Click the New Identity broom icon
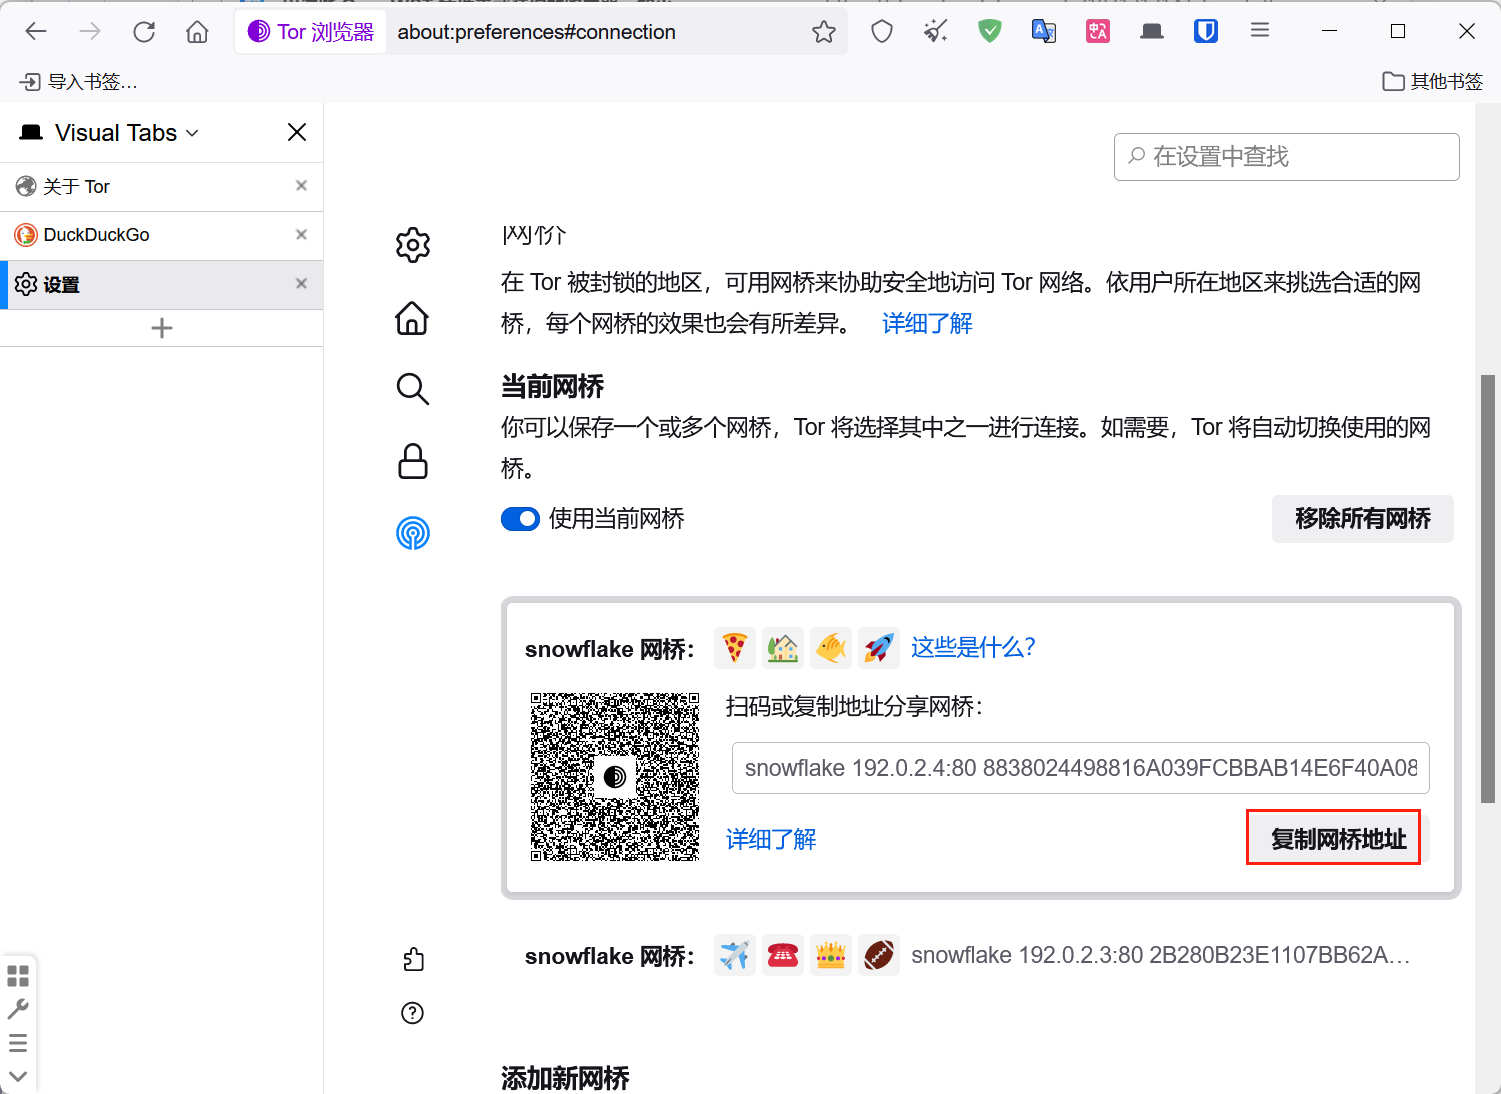The width and height of the screenshot is (1501, 1094). (x=936, y=32)
